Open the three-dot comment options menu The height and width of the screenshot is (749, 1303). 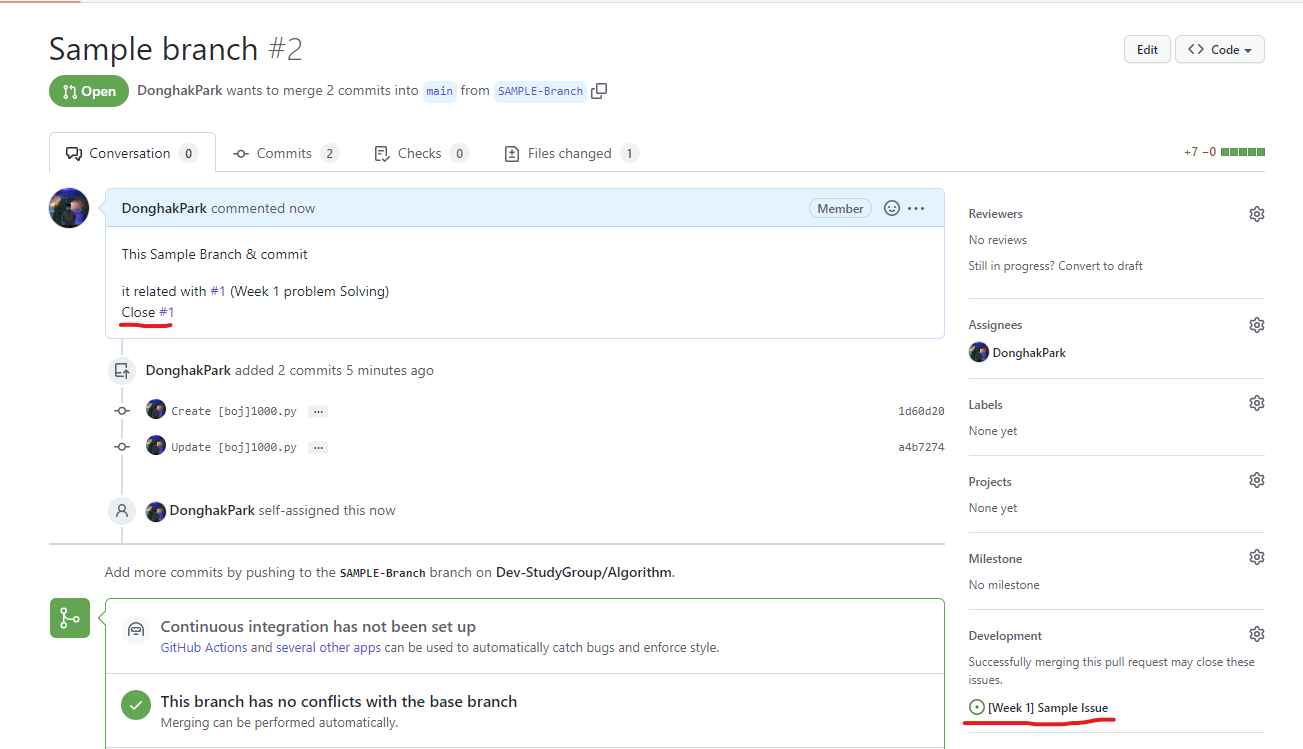(x=916, y=208)
